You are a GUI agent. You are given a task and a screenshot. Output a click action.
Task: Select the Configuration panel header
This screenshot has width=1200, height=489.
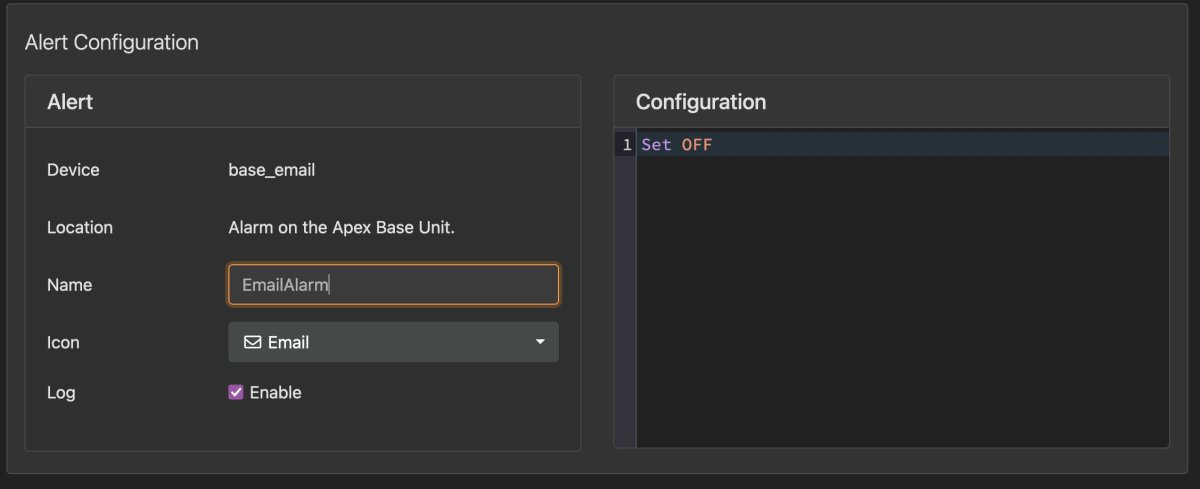[x=891, y=101]
